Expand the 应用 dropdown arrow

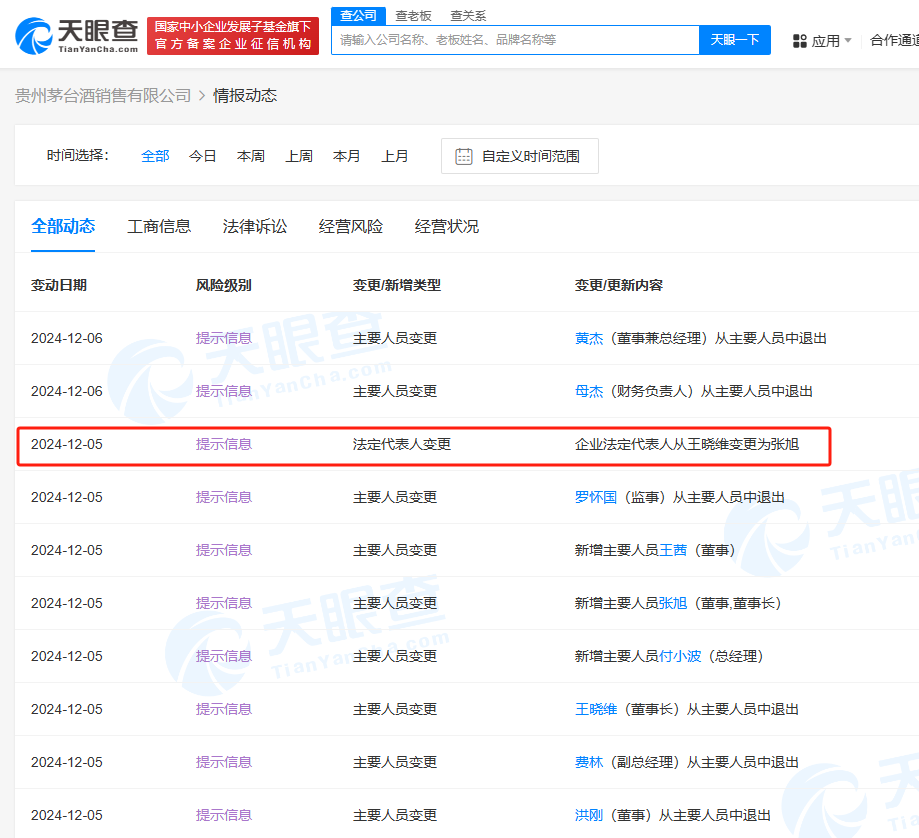847,40
